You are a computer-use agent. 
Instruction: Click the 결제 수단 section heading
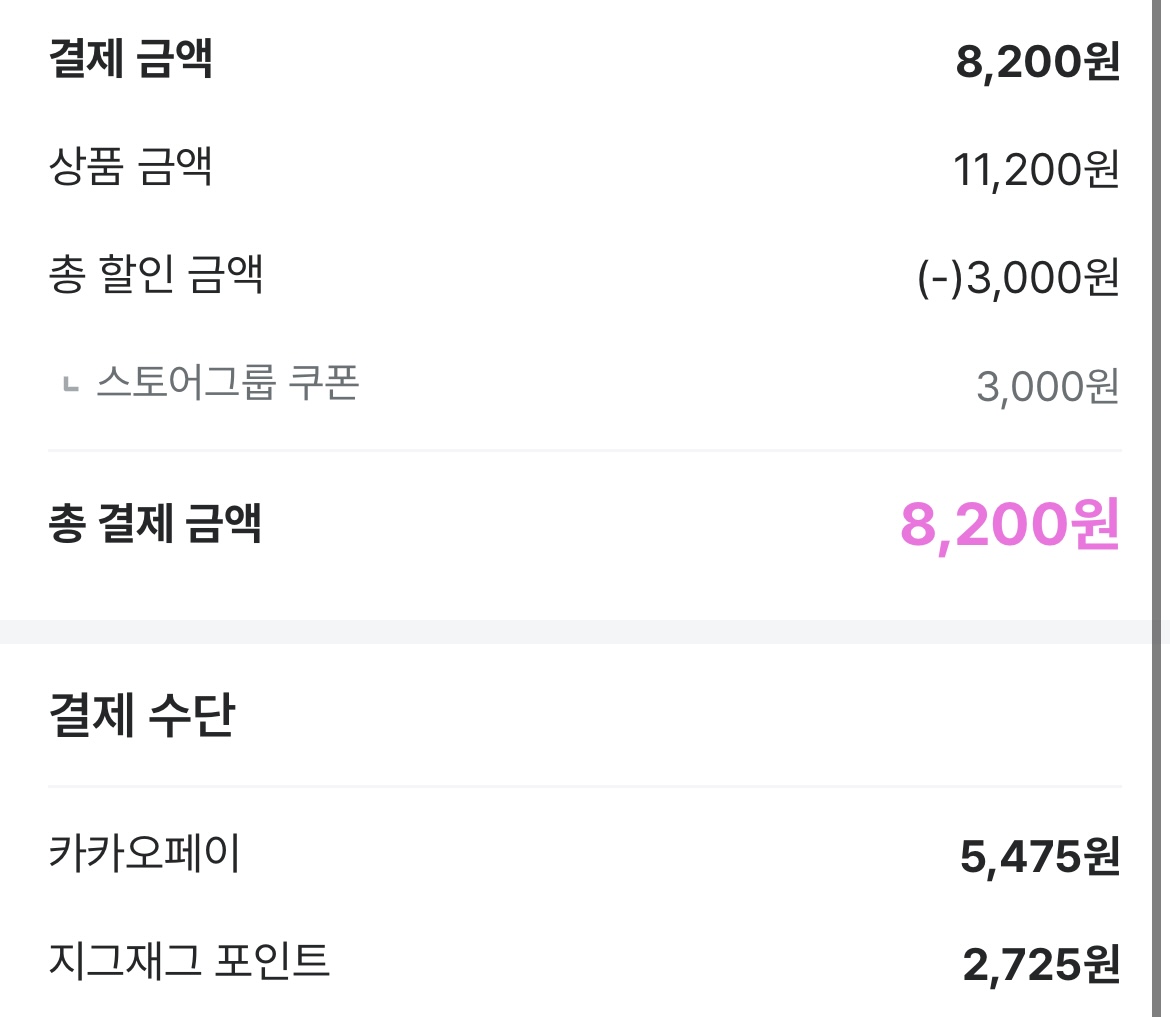pos(142,715)
